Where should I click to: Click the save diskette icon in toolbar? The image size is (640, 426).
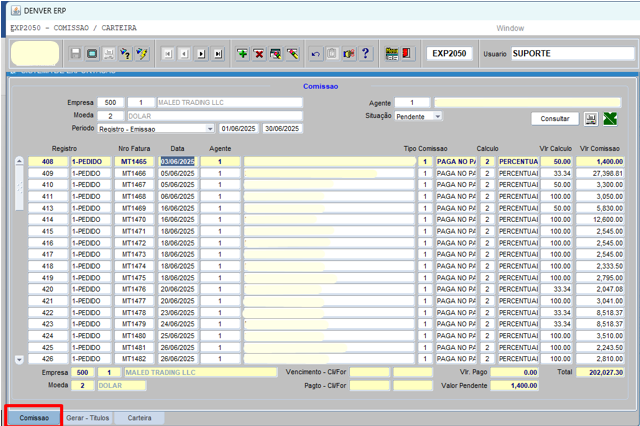[76, 53]
